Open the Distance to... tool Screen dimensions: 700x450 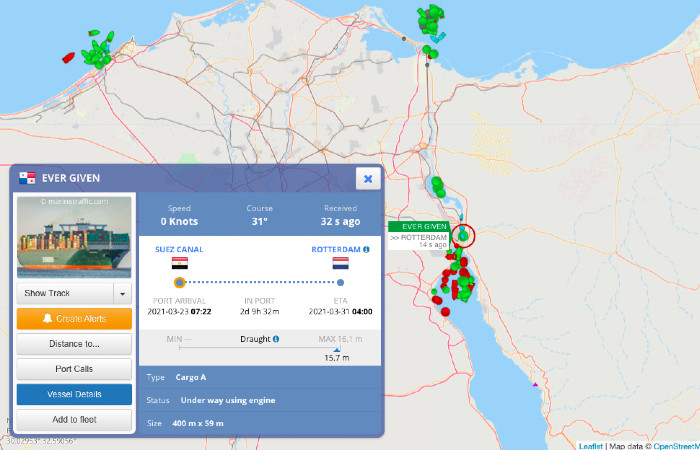[75, 344]
